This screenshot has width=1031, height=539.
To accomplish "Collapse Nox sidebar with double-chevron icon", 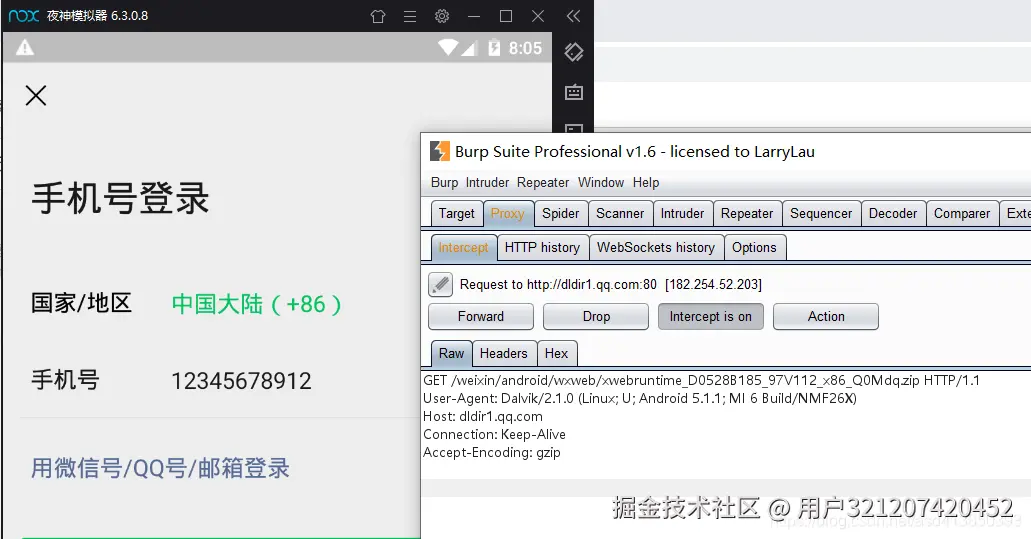I will tap(573, 16).
